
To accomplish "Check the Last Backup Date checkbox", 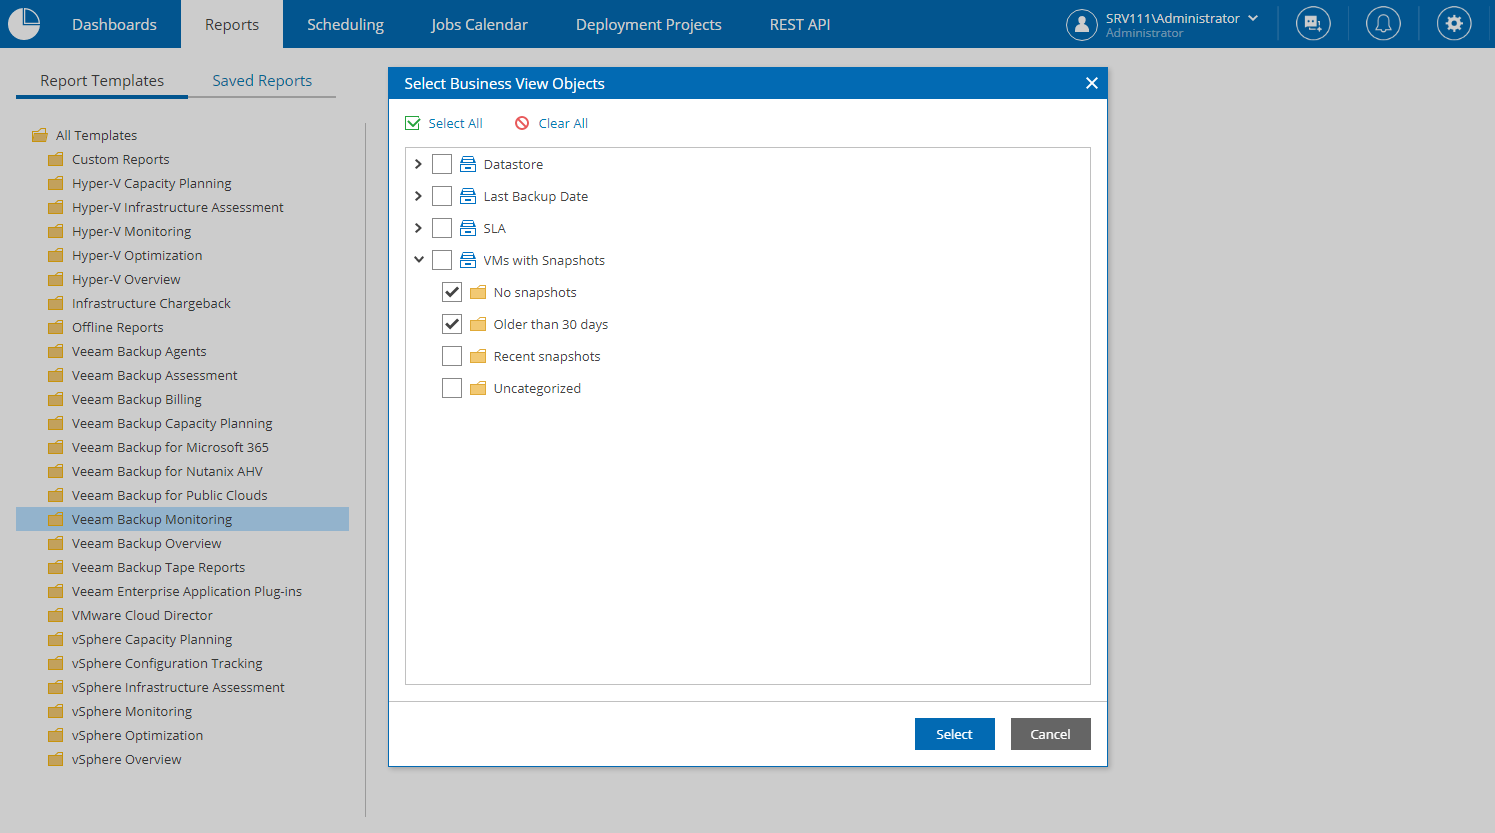I will pyautogui.click(x=442, y=196).
